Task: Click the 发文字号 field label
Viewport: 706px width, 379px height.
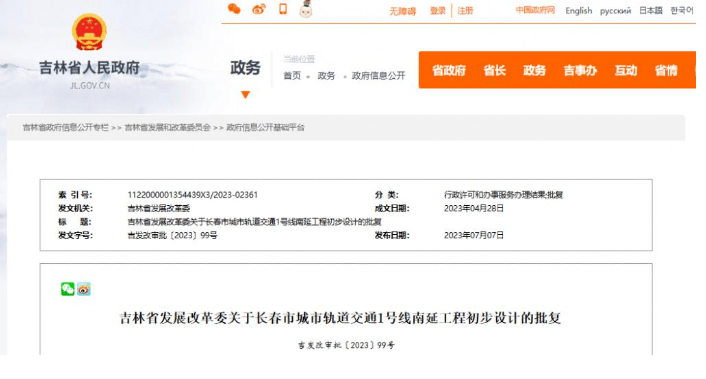Action: [x=75, y=235]
